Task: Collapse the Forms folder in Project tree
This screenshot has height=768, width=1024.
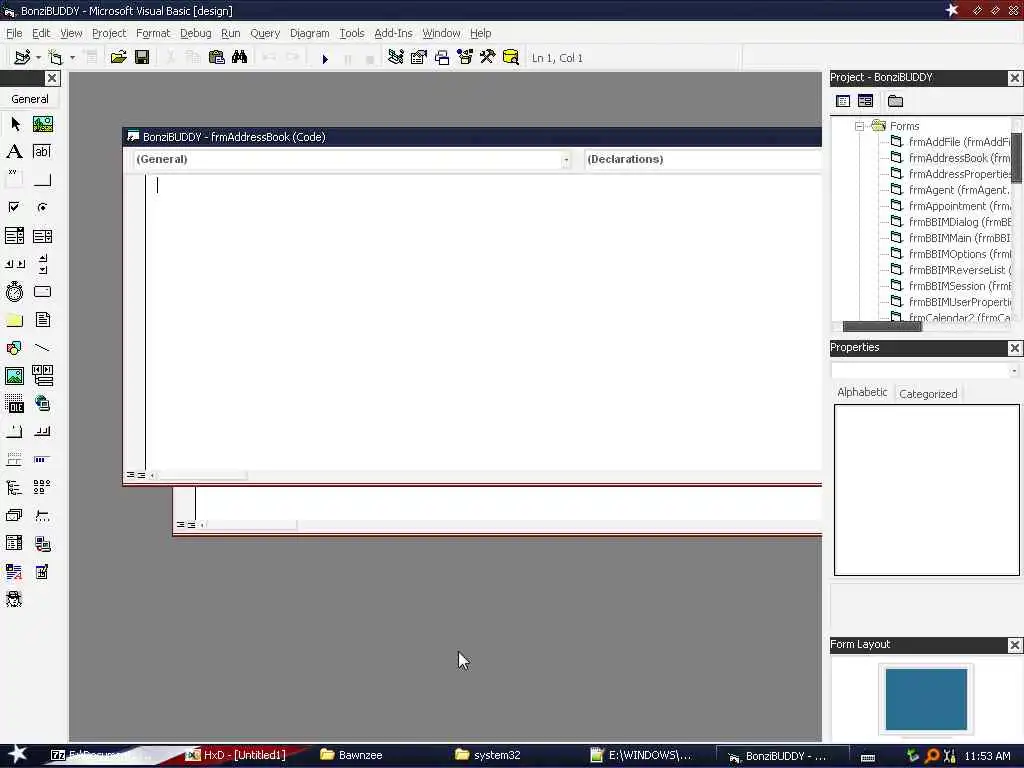Action: point(859,126)
